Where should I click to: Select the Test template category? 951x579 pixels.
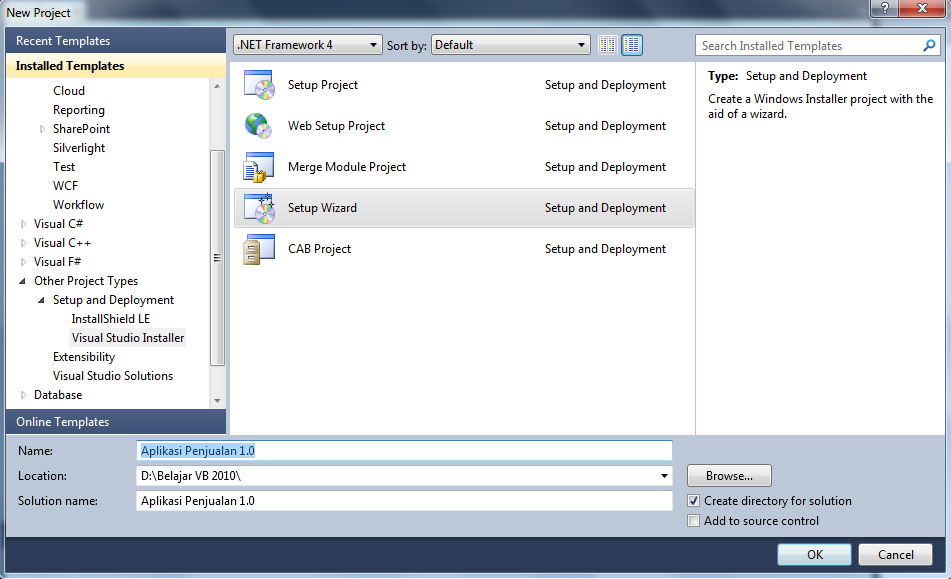point(64,167)
